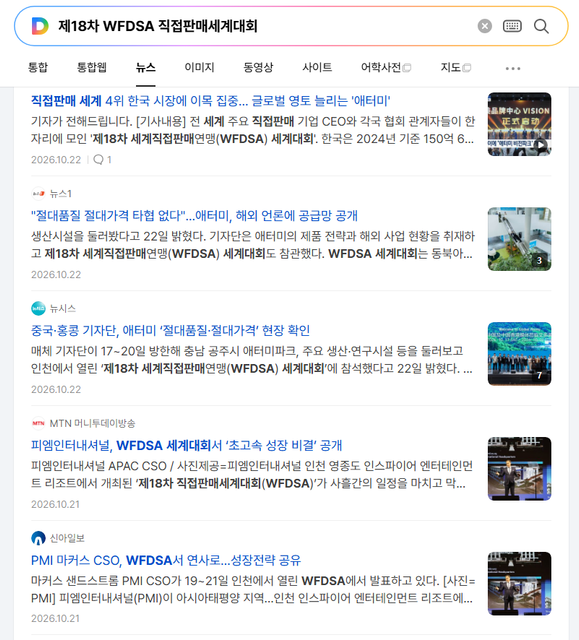The image size is (579, 640).
Task: Click the magnifying glass search icon
Action: [541, 26]
